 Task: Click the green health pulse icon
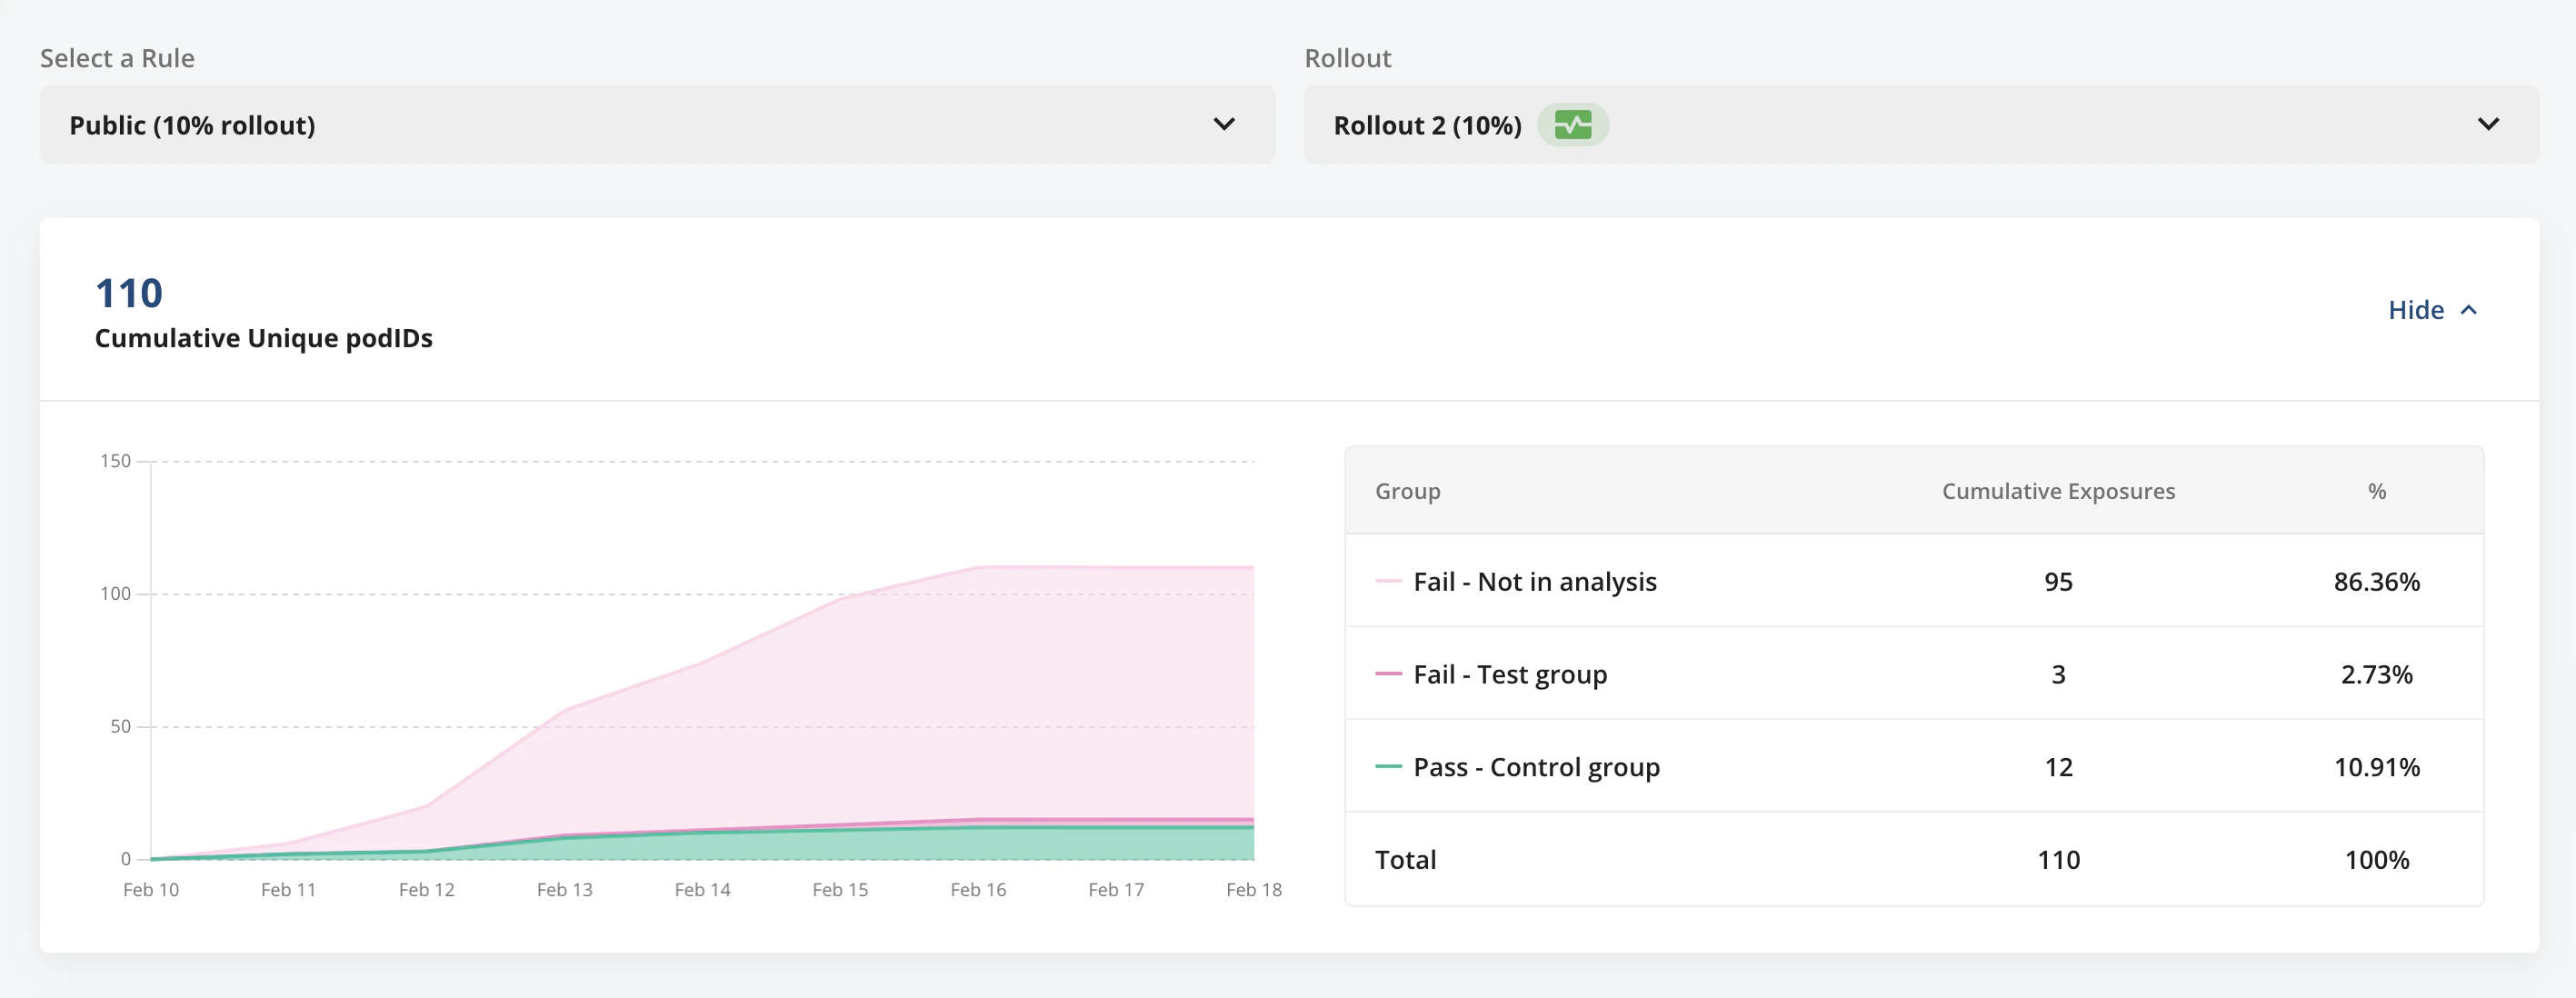click(x=1572, y=125)
